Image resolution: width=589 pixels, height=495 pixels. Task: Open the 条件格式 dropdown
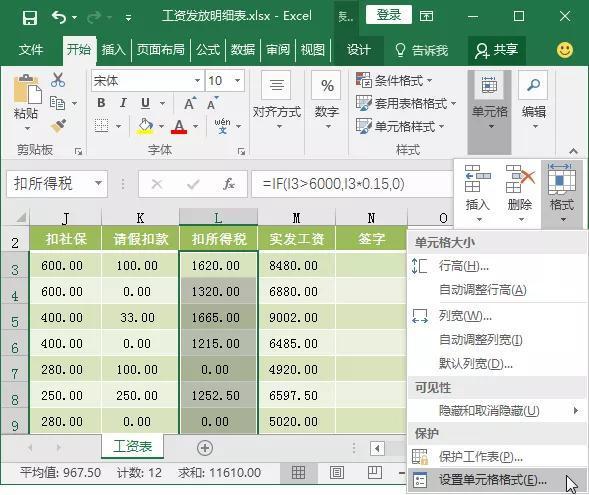394,80
